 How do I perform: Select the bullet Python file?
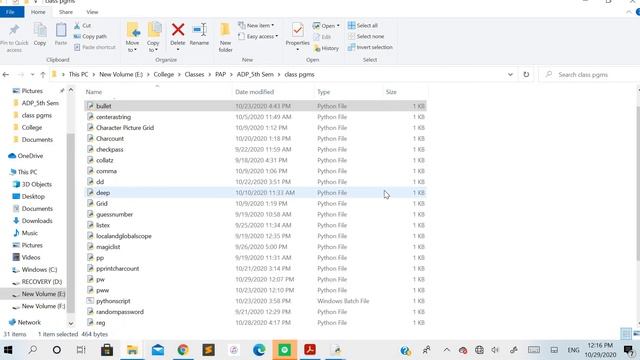click(x=256, y=106)
